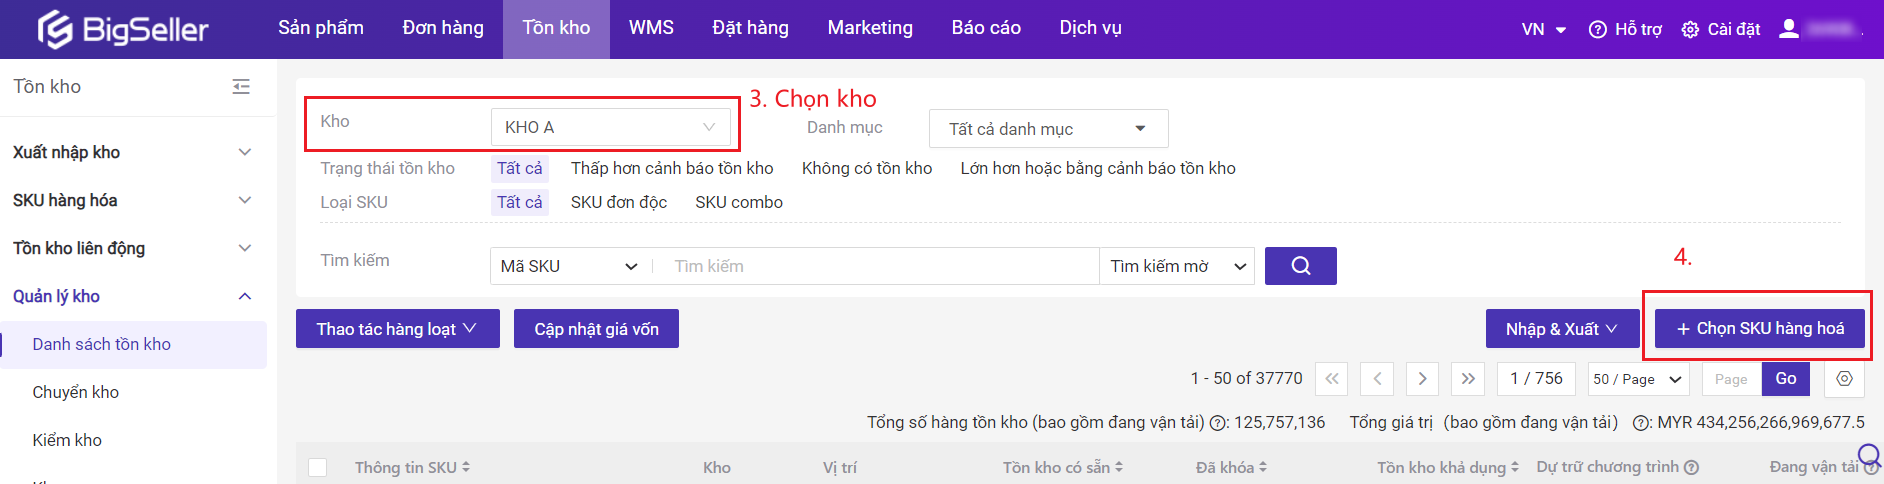Filter by Không có tồn kho

pyautogui.click(x=867, y=168)
